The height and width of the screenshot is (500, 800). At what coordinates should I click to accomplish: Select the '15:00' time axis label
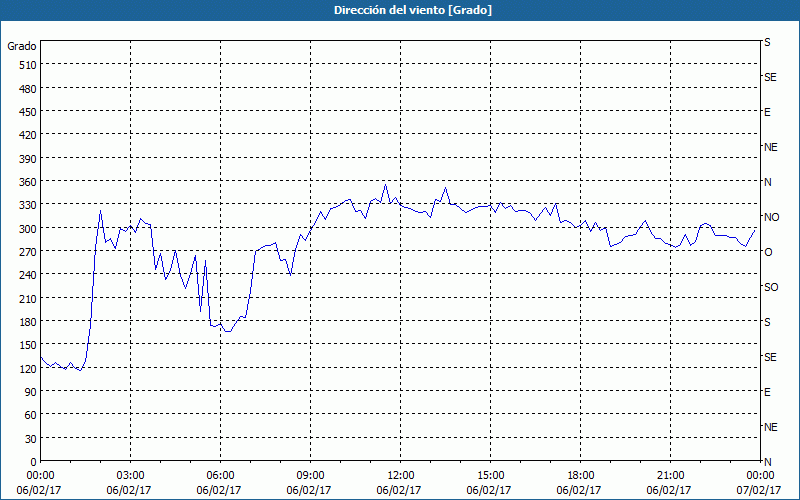[490, 476]
